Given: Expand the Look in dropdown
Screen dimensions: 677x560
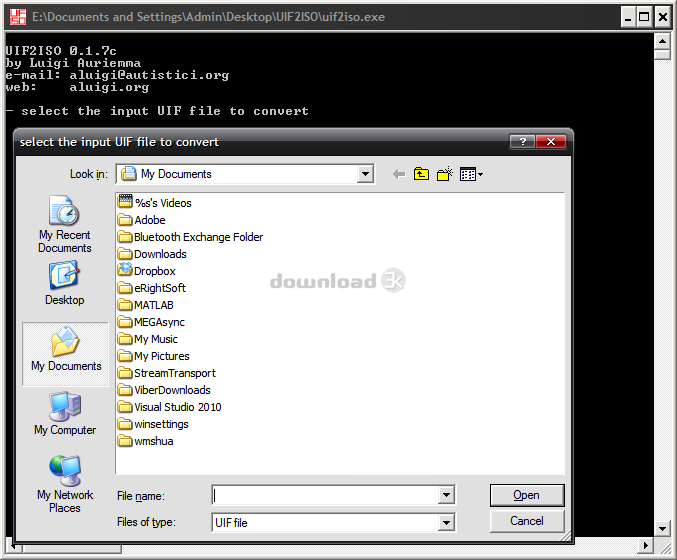Looking at the screenshot, I should [365, 174].
